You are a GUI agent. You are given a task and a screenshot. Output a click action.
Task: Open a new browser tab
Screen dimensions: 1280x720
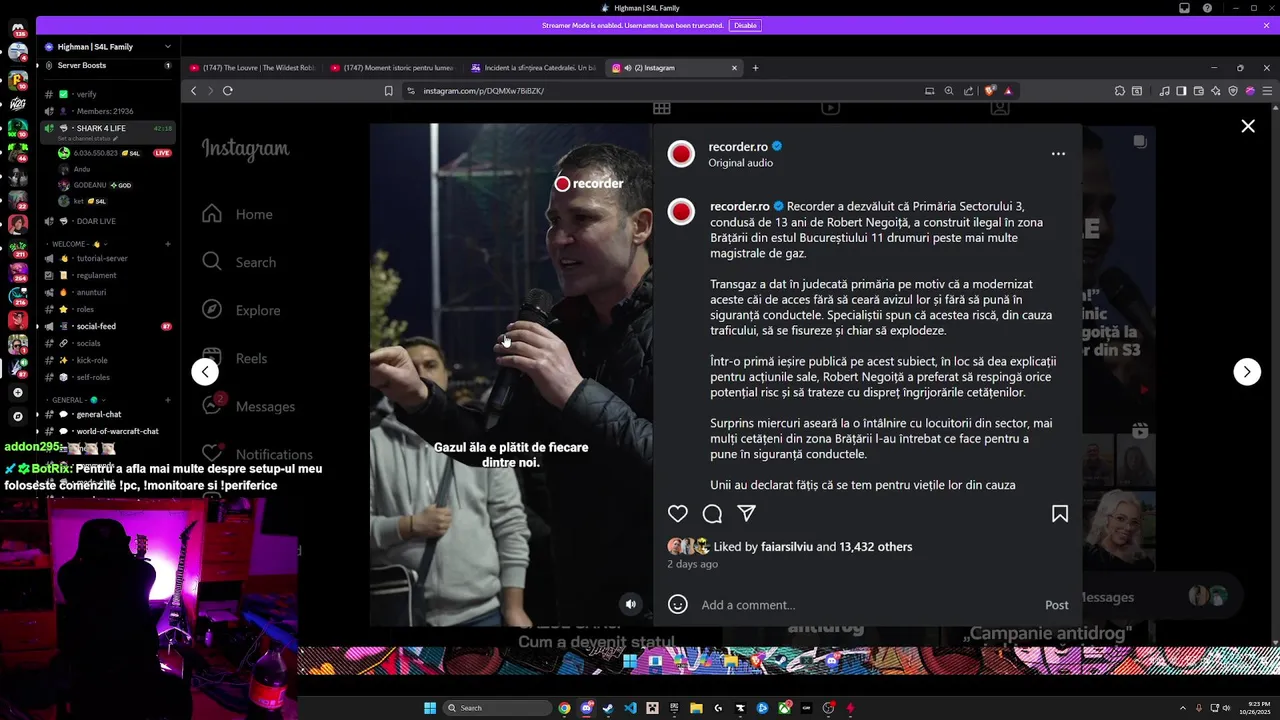pyautogui.click(x=755, y=68)
